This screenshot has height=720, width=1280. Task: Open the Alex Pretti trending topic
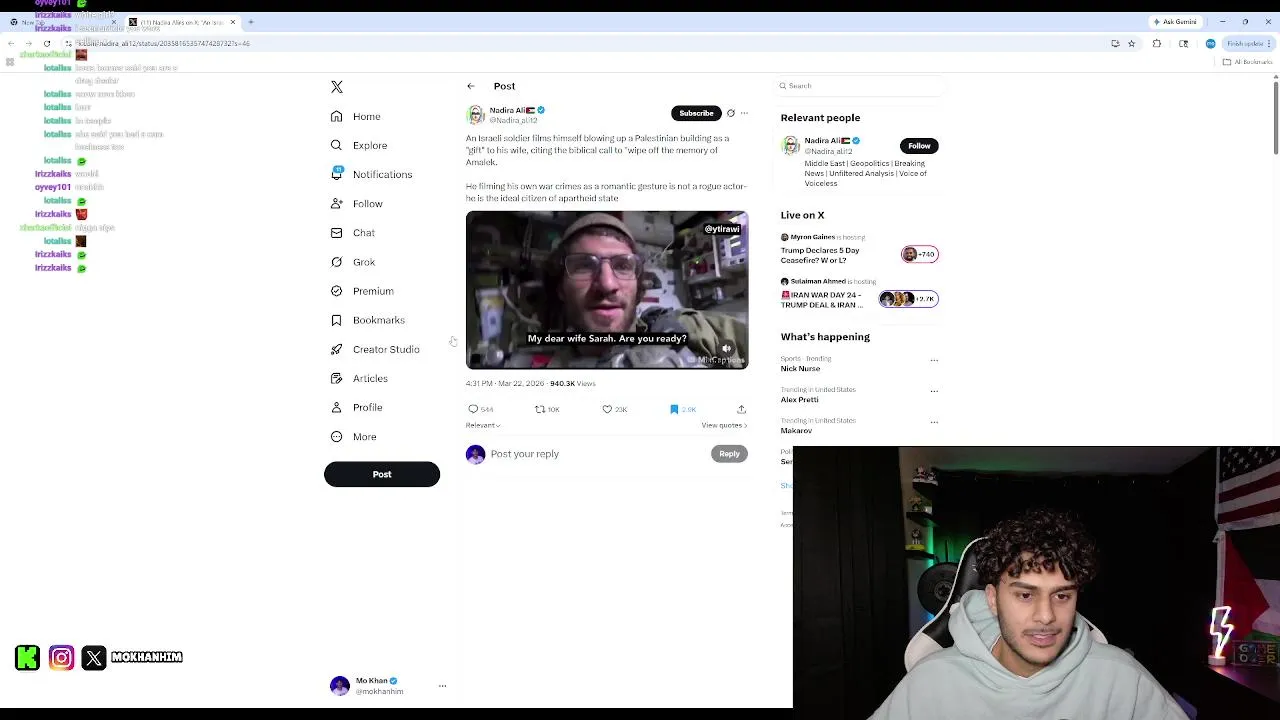(800, 399)
